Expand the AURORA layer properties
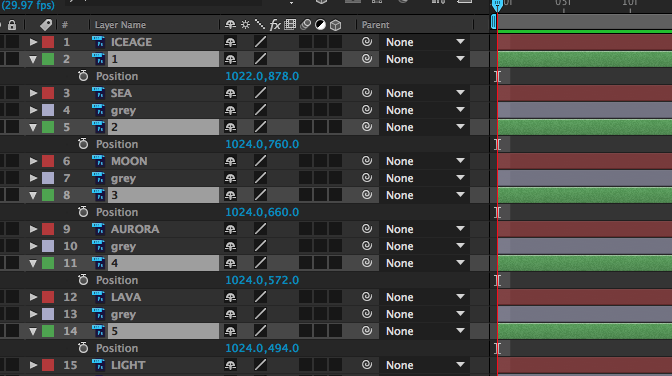The width and height of the screenshot is (672, 376). point(33,229)
